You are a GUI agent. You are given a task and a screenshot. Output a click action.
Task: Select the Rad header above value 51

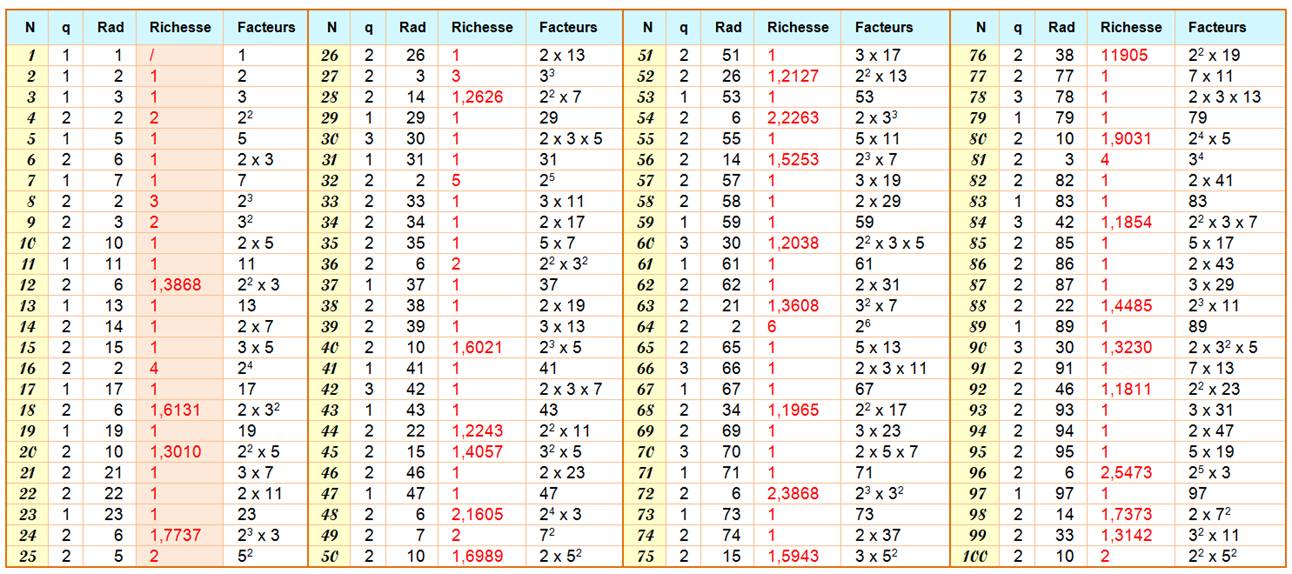[729, 27]
